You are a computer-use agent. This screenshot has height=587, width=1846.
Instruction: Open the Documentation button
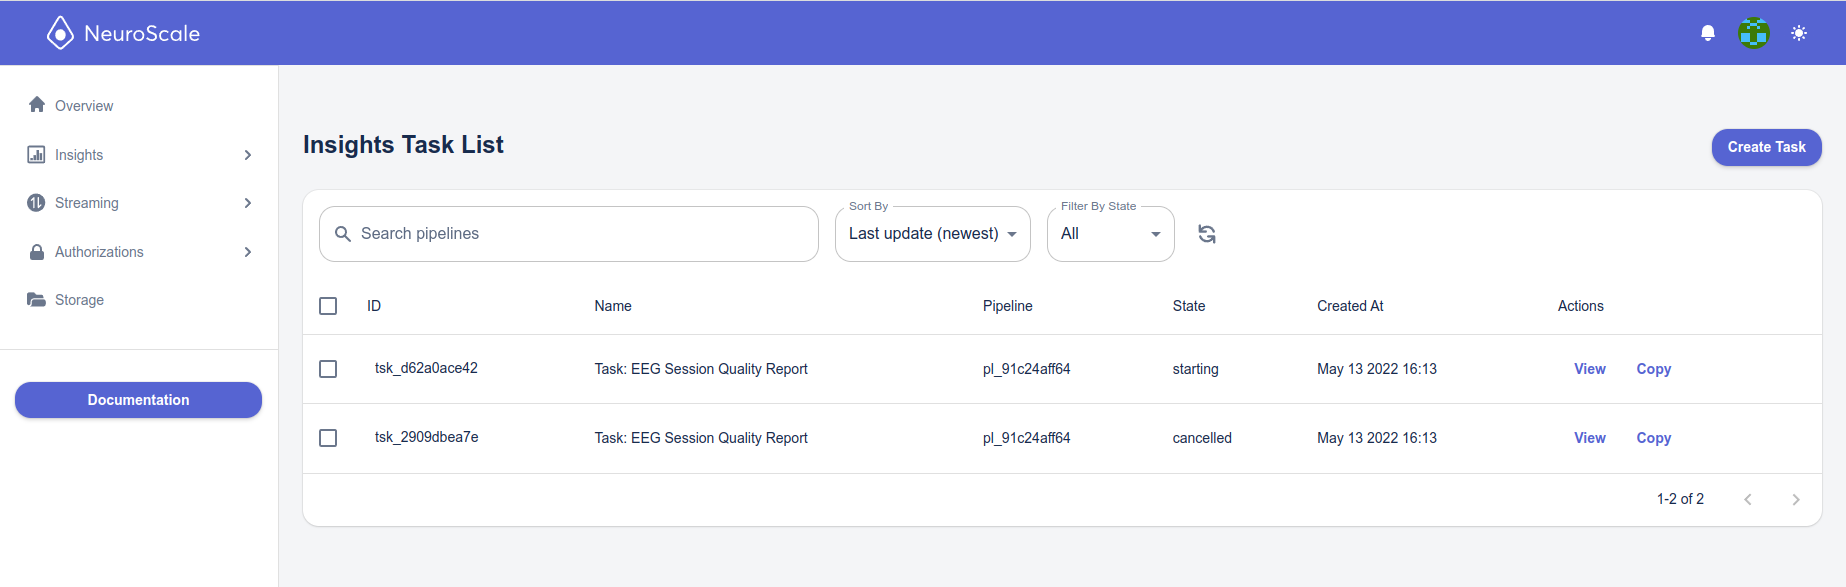138,400
